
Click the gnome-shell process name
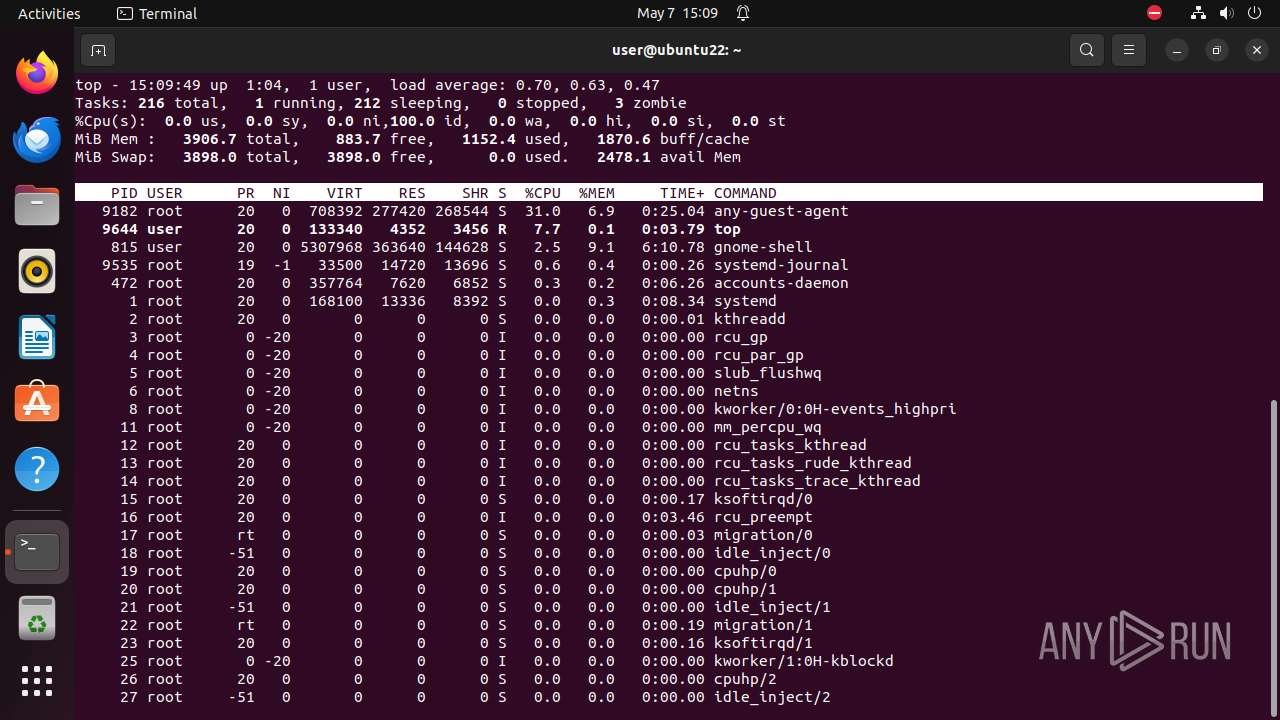click(763, 247)
